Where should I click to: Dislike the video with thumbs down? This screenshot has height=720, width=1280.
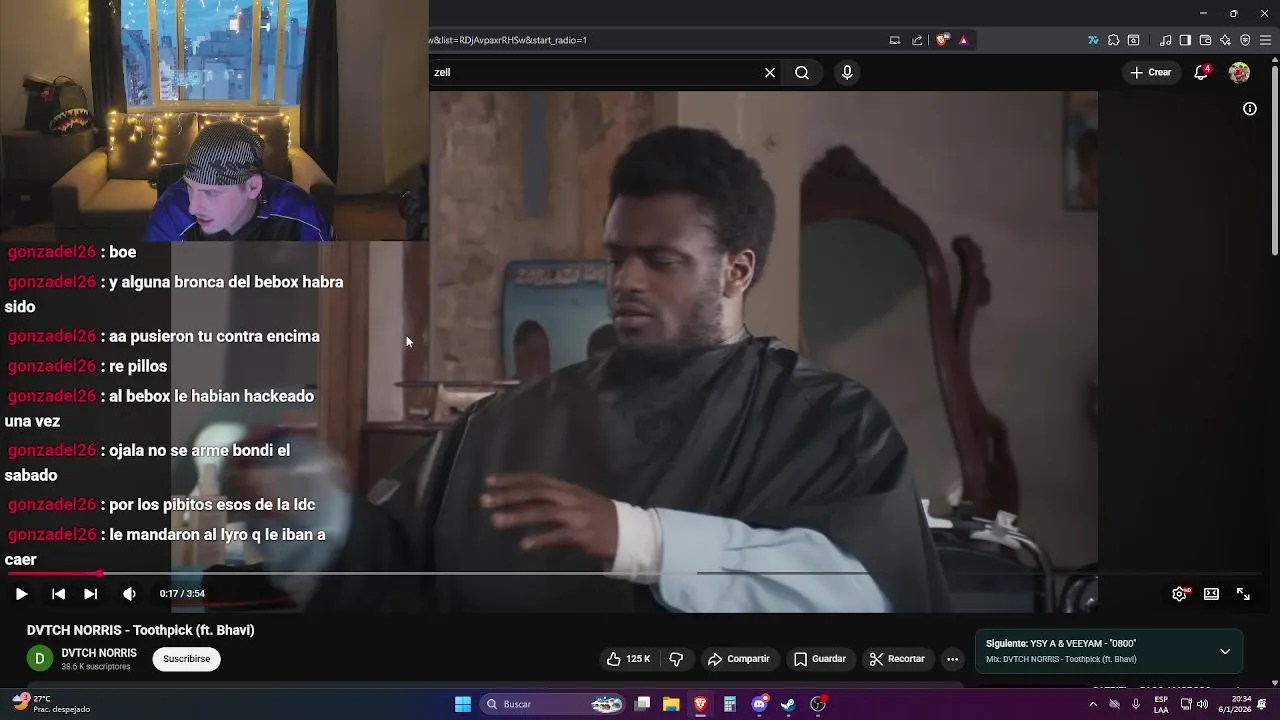pyautogui.click(x=676, y=659)
